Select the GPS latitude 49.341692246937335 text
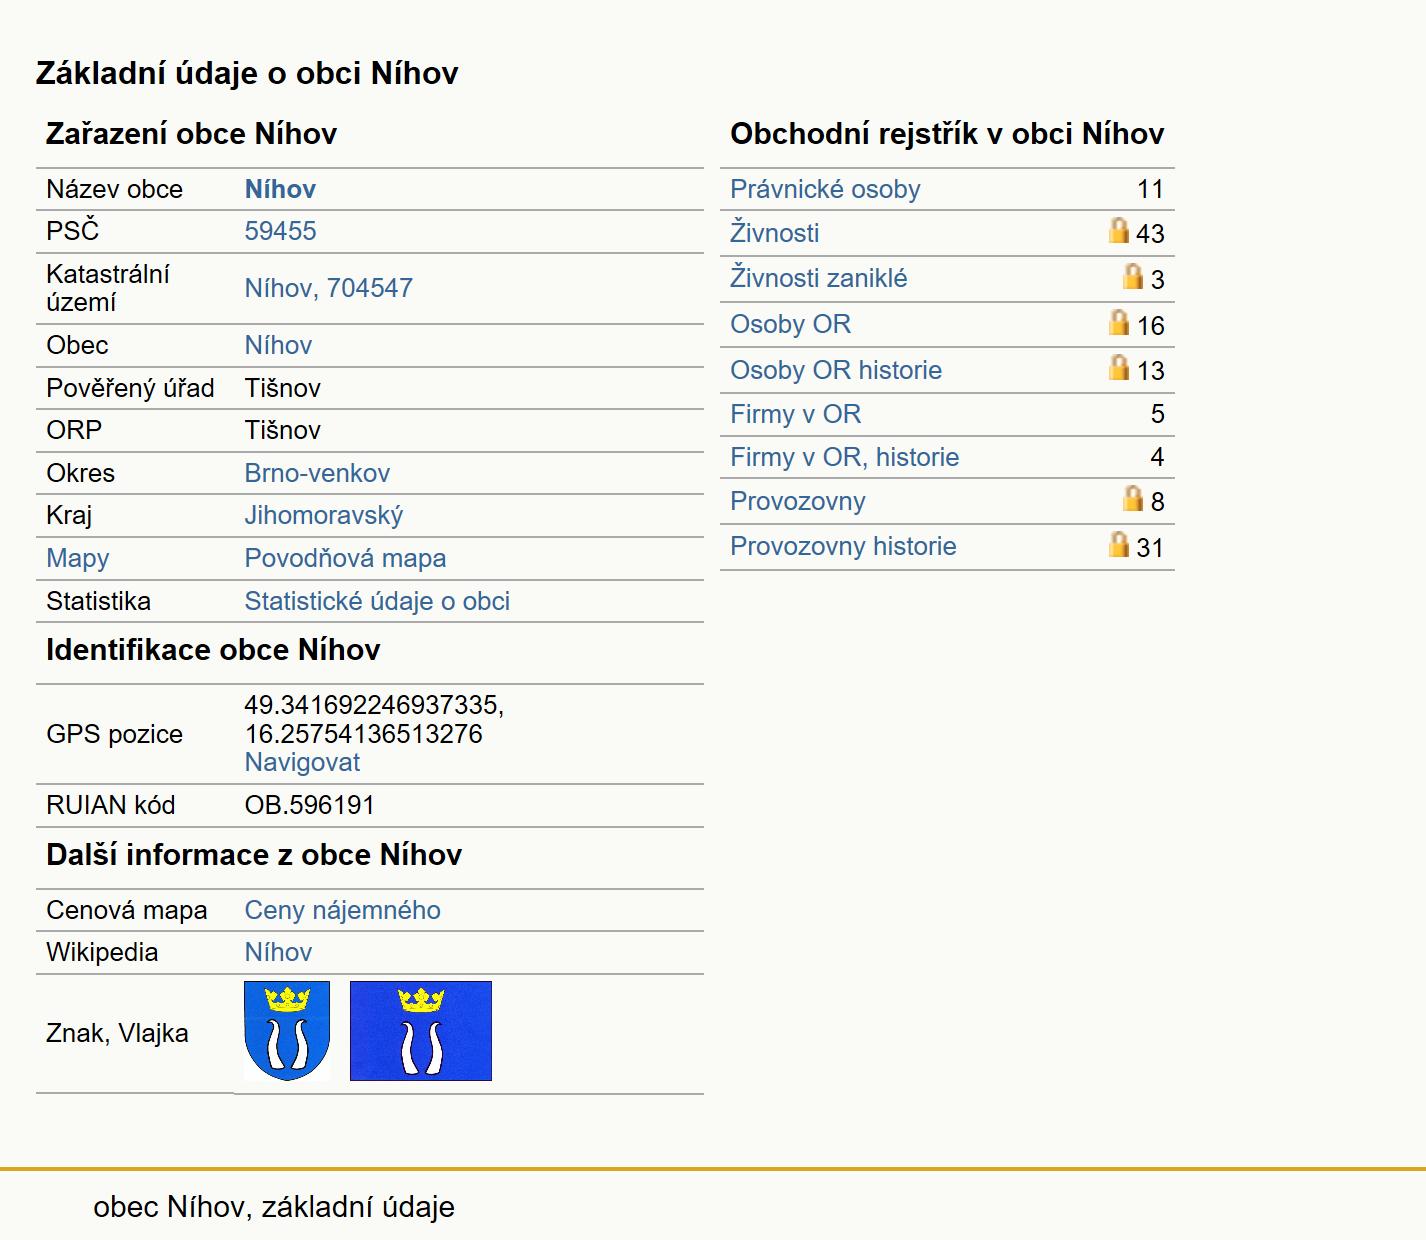 point(374,705)
